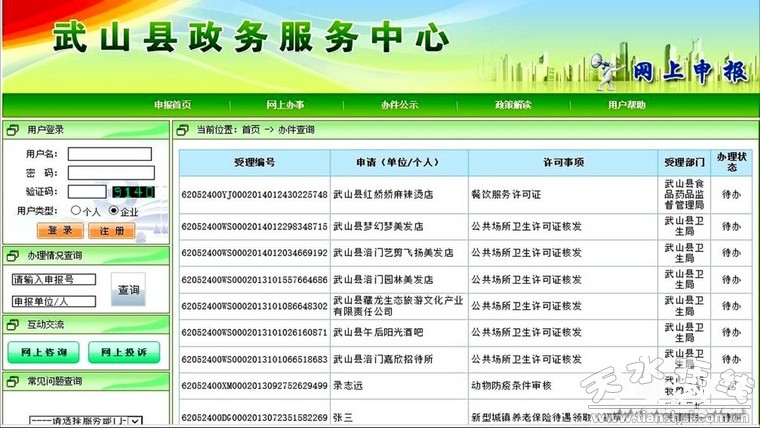The width and height of the screenshot is (760, 428).
Task: Go to 办件公示 in navigation bar
Action: 399,105
